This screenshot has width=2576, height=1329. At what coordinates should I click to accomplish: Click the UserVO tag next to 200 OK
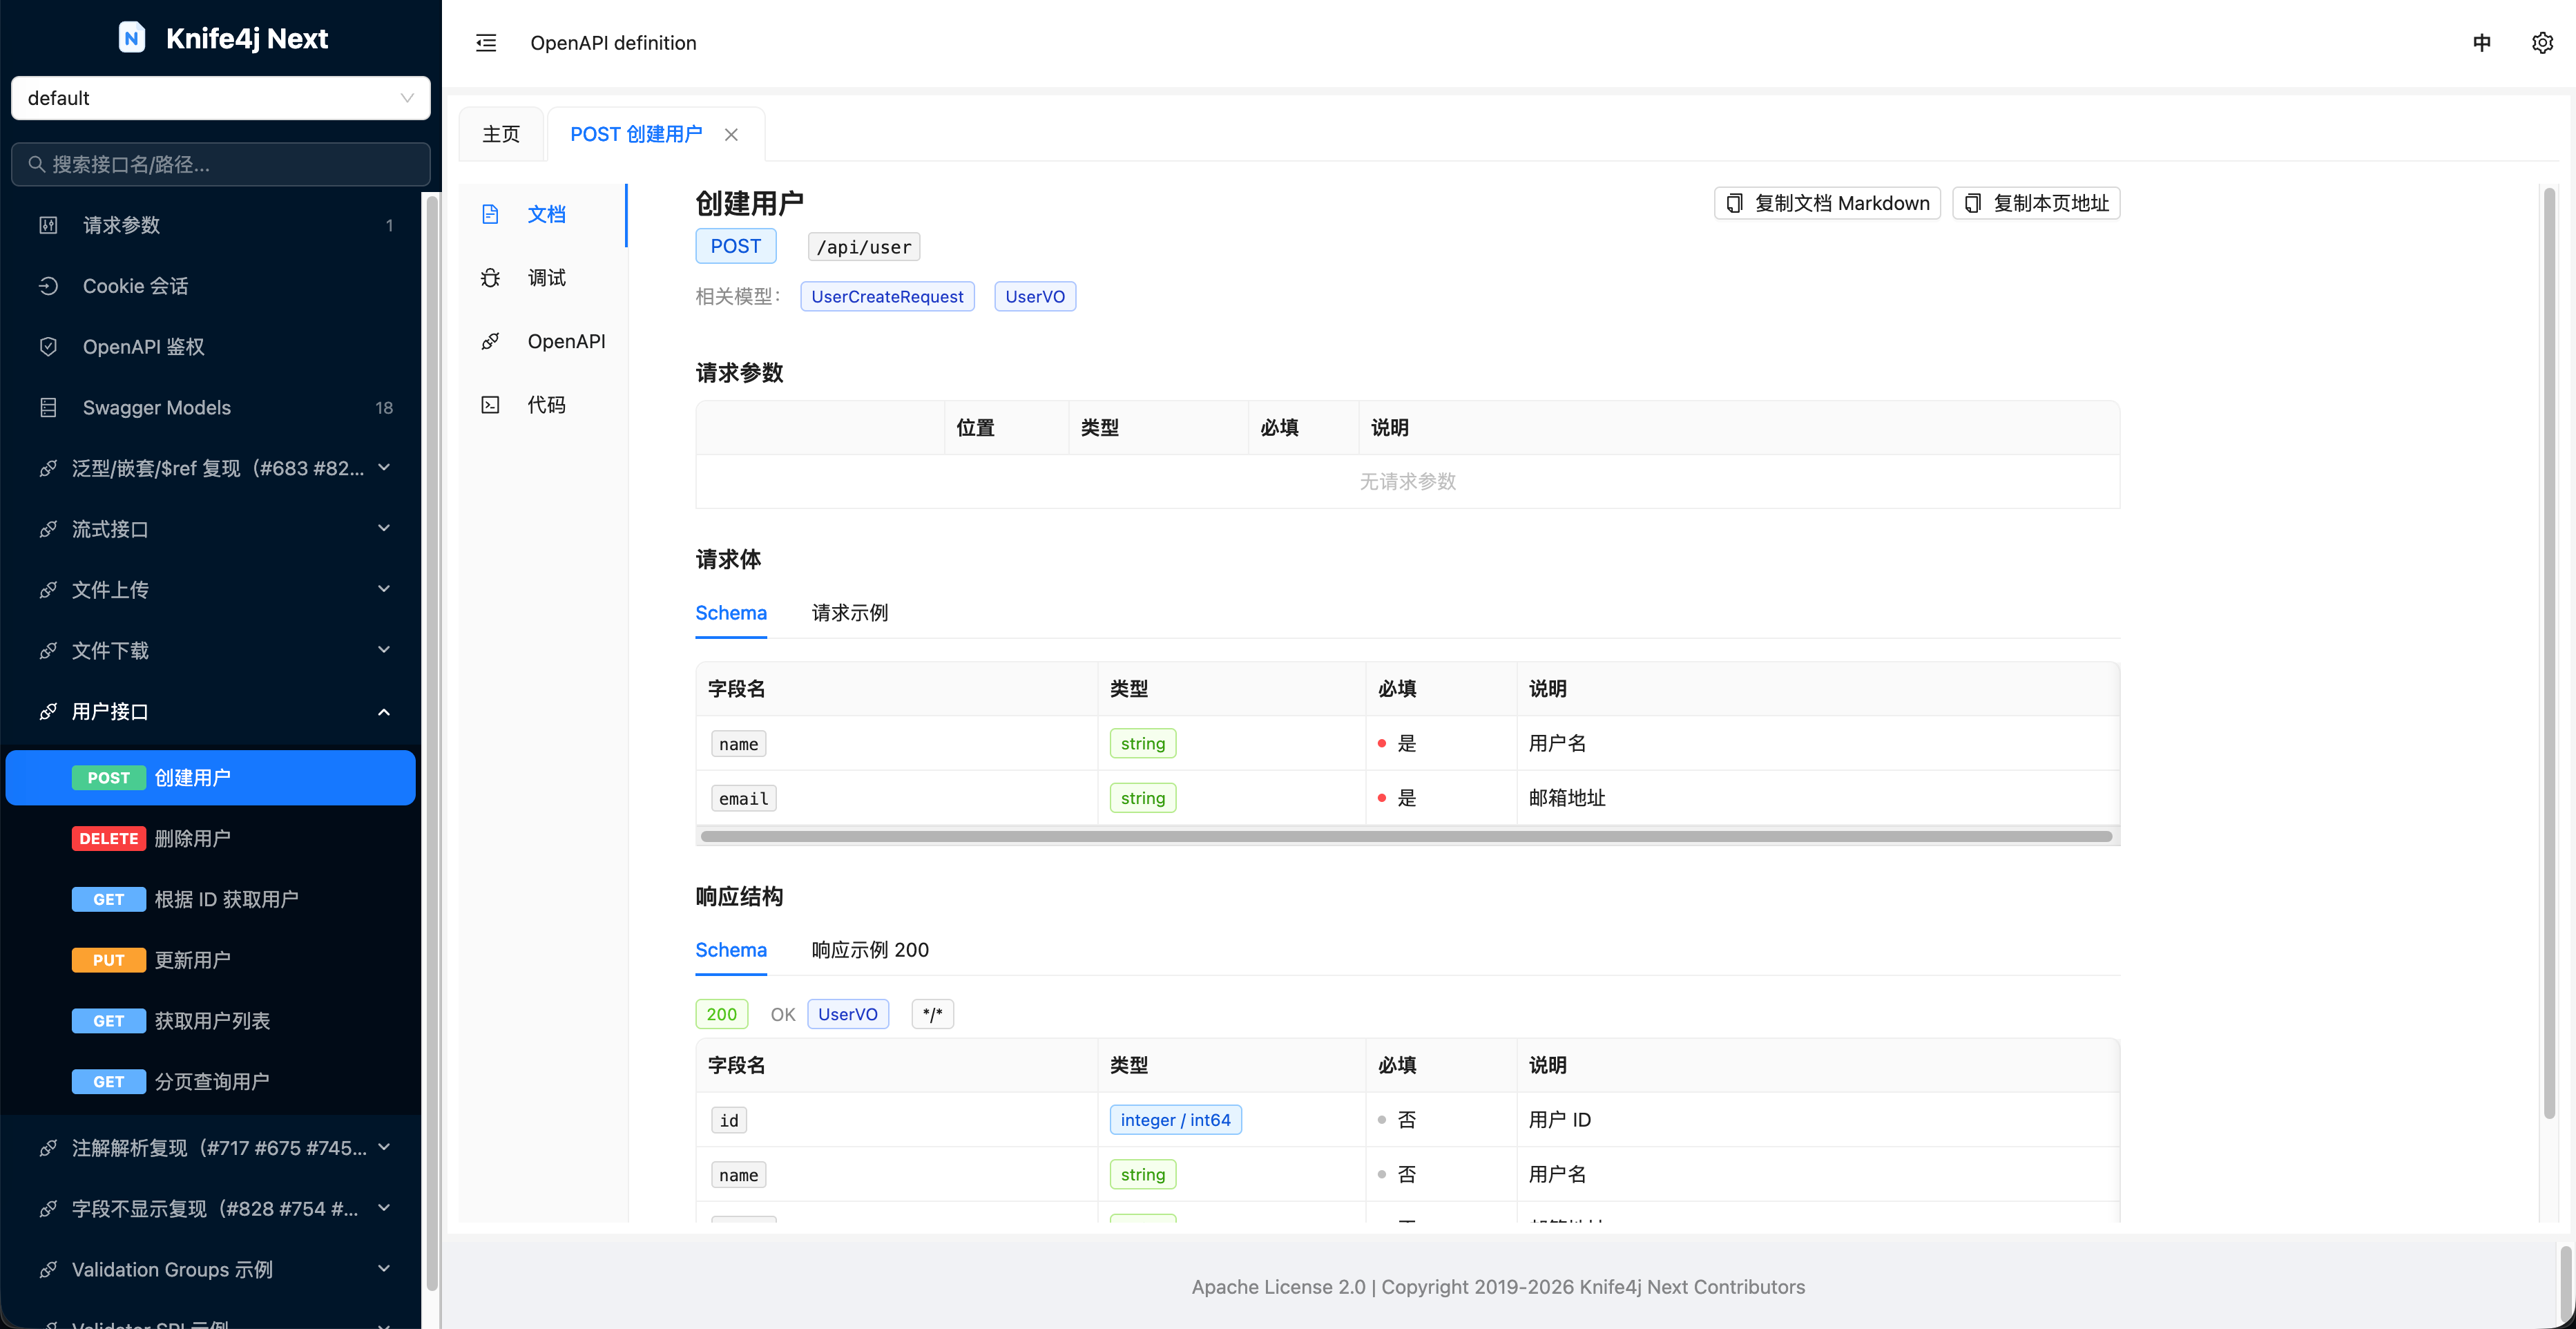(x=848, y=1014)
